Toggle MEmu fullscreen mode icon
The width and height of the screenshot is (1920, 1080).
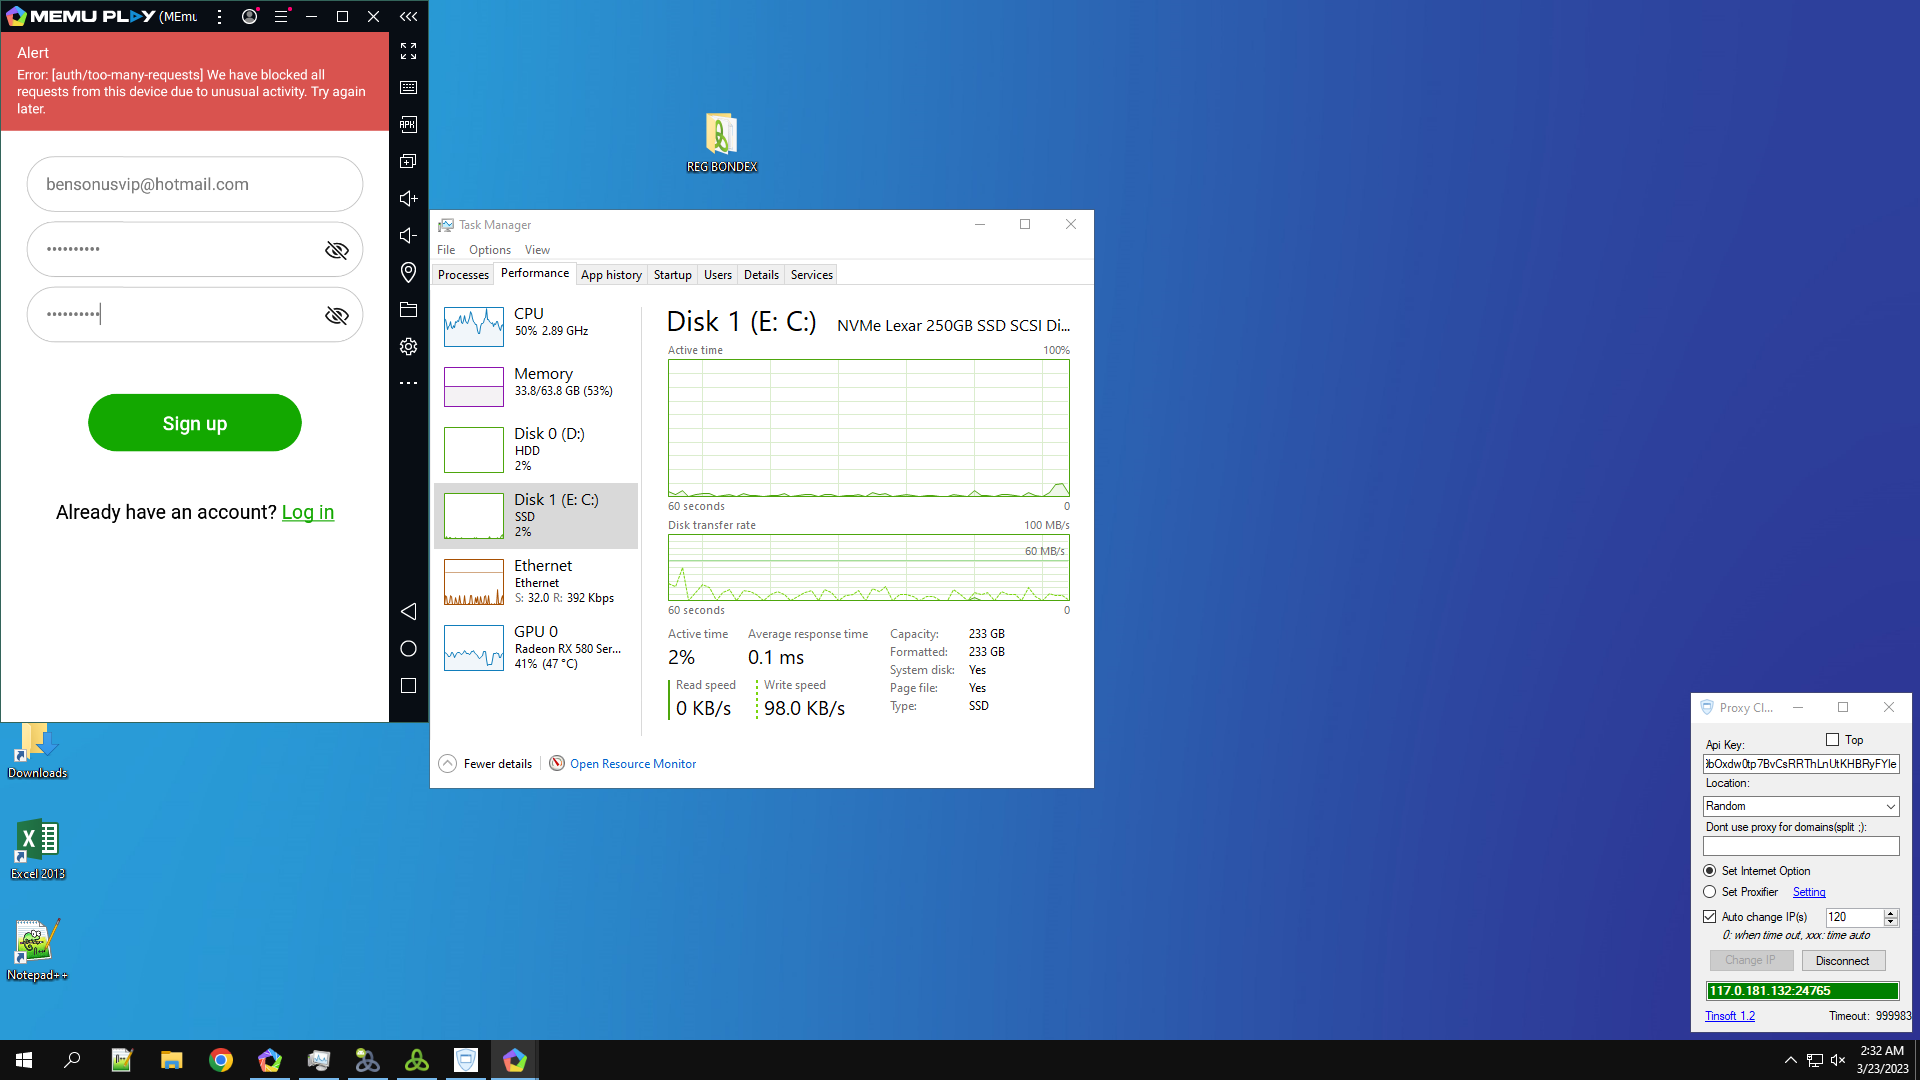408,51
